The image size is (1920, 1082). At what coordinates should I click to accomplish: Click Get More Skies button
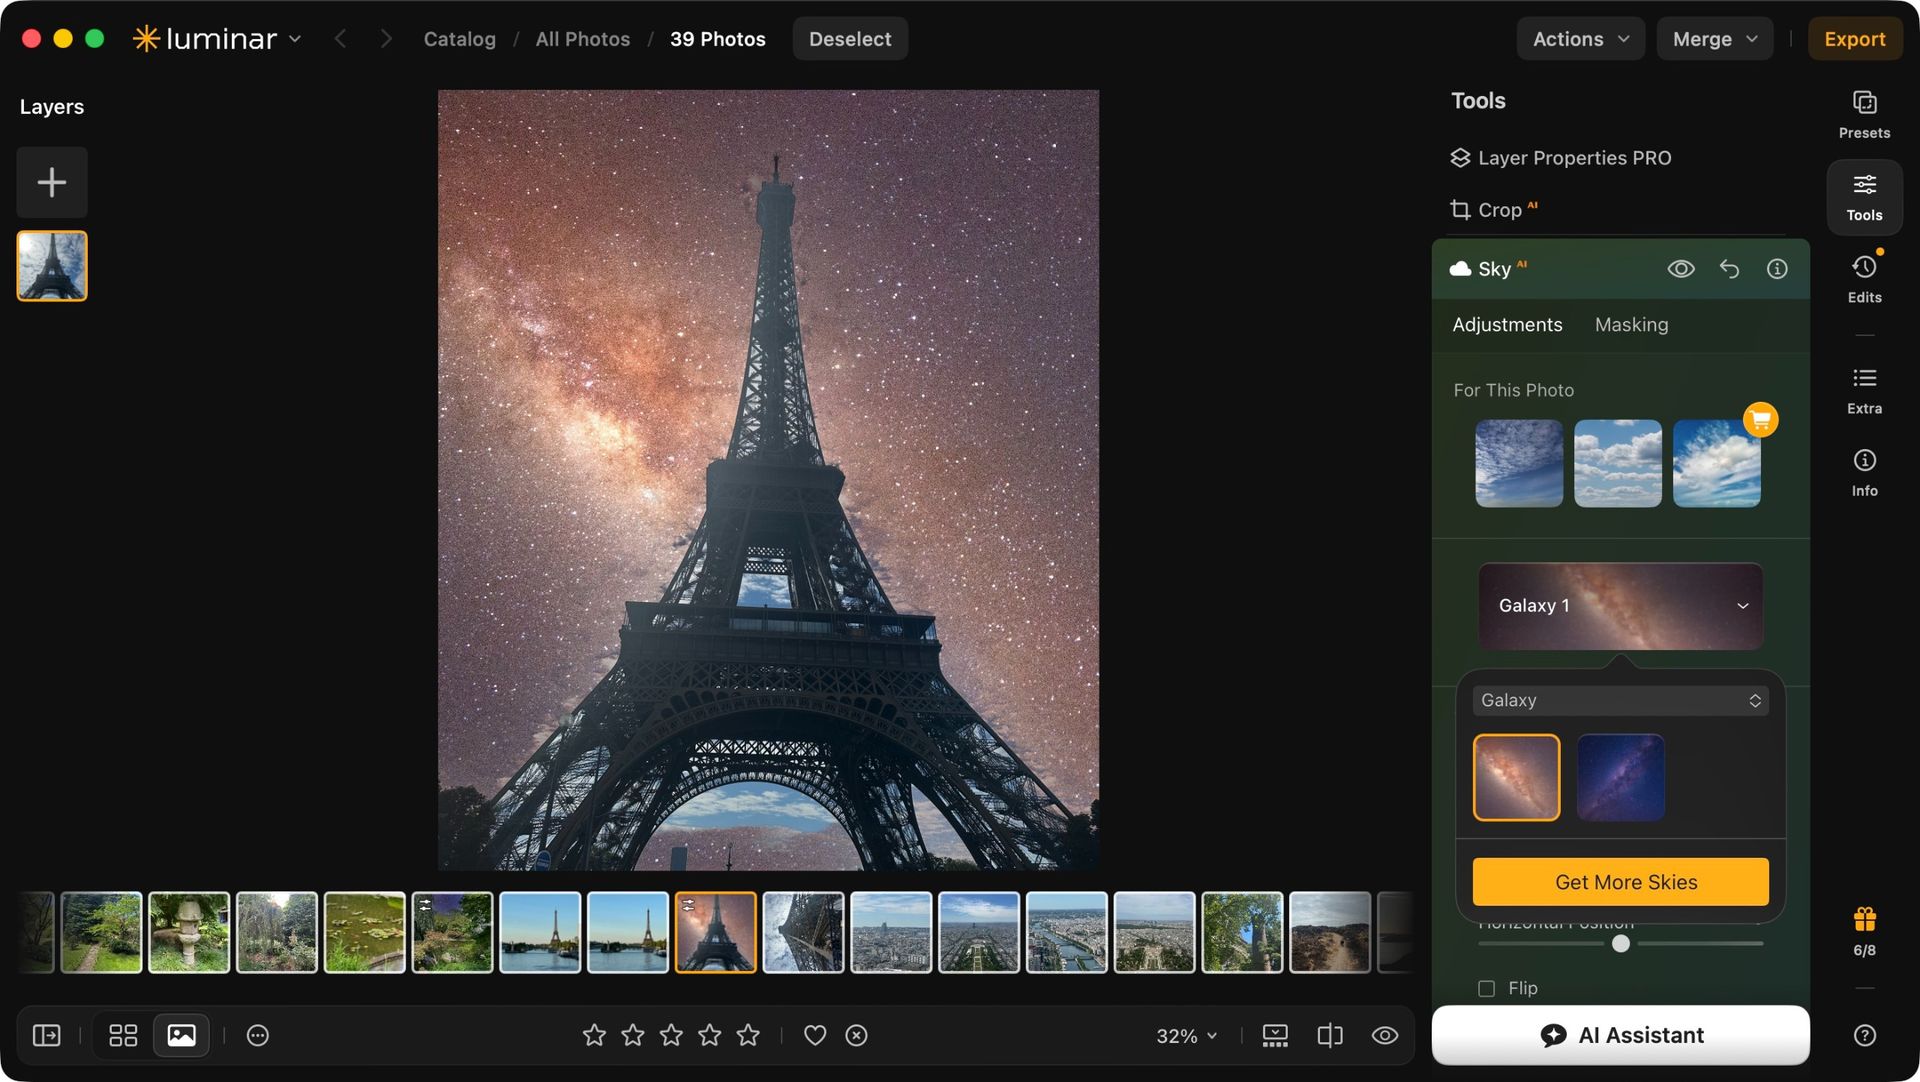(x=1620, y=882)
